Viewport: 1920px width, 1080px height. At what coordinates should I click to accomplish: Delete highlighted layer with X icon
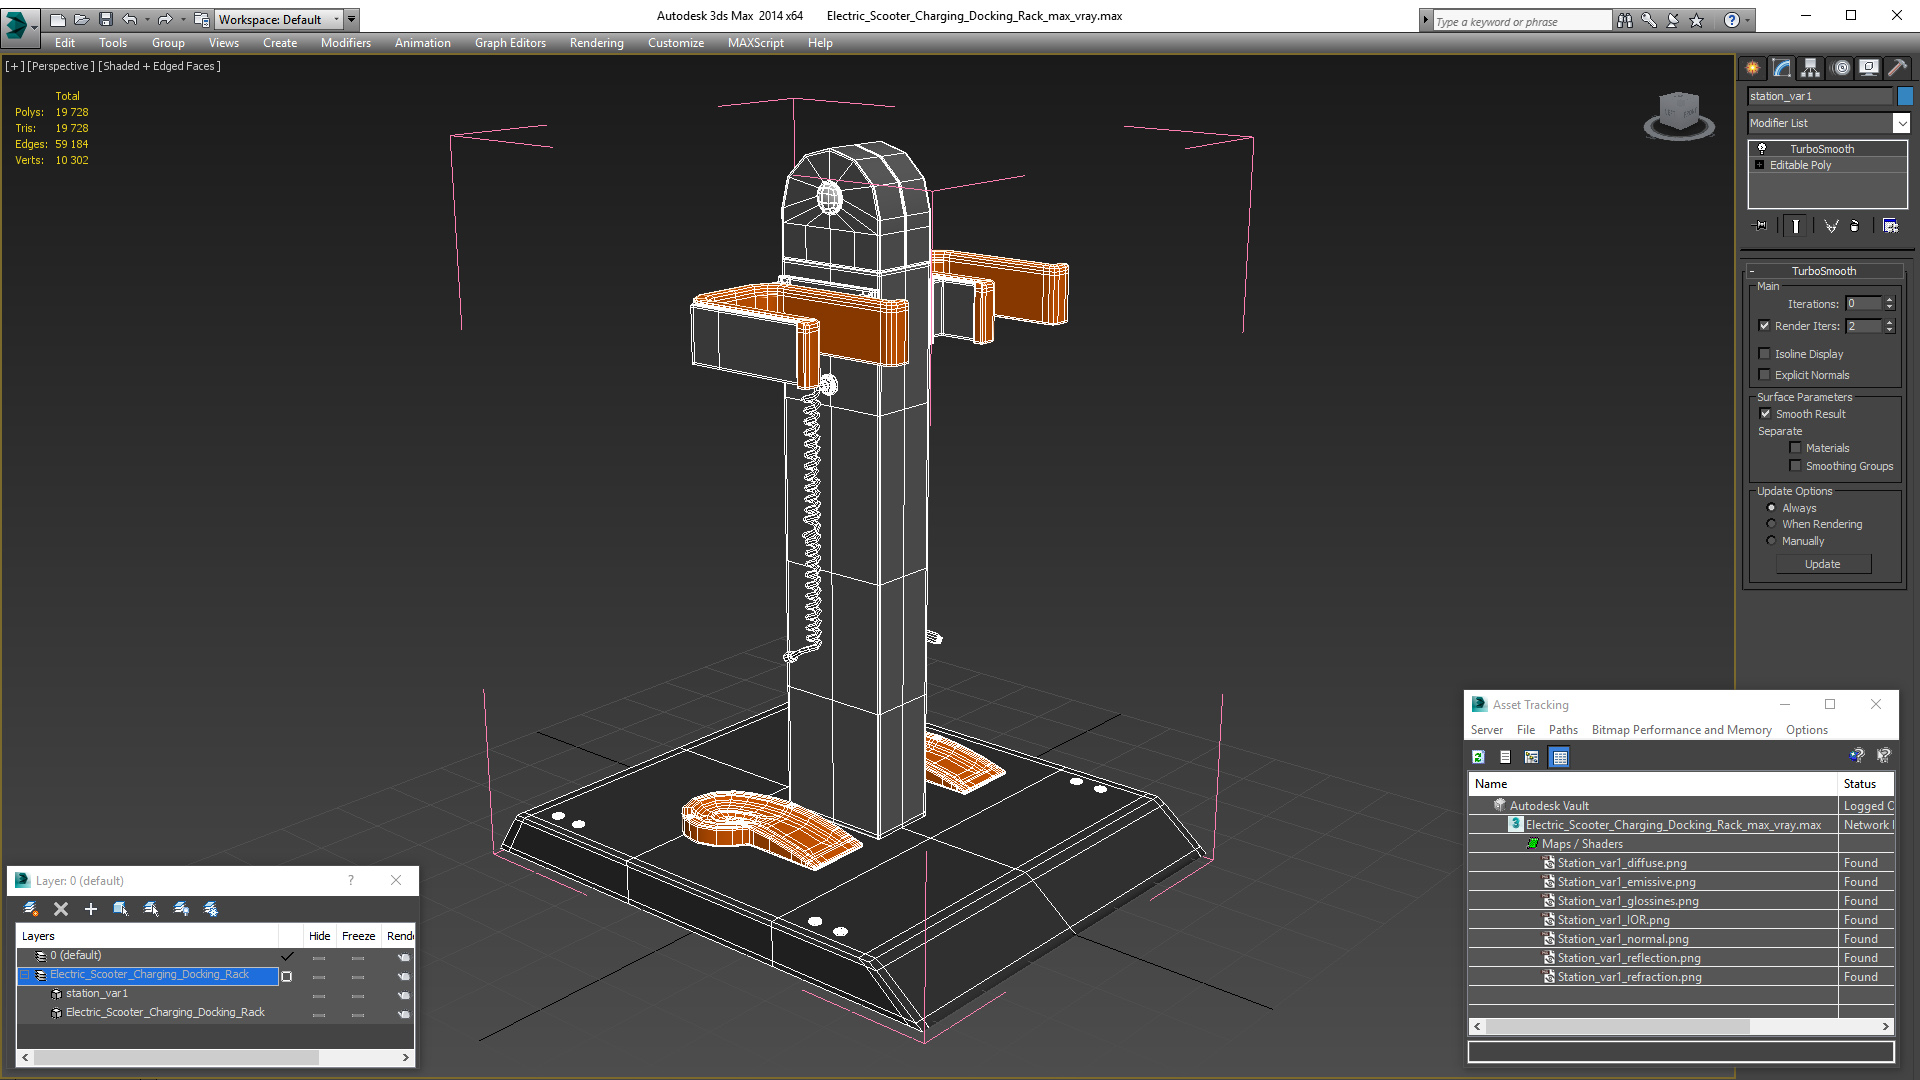[x=61, y=909]
